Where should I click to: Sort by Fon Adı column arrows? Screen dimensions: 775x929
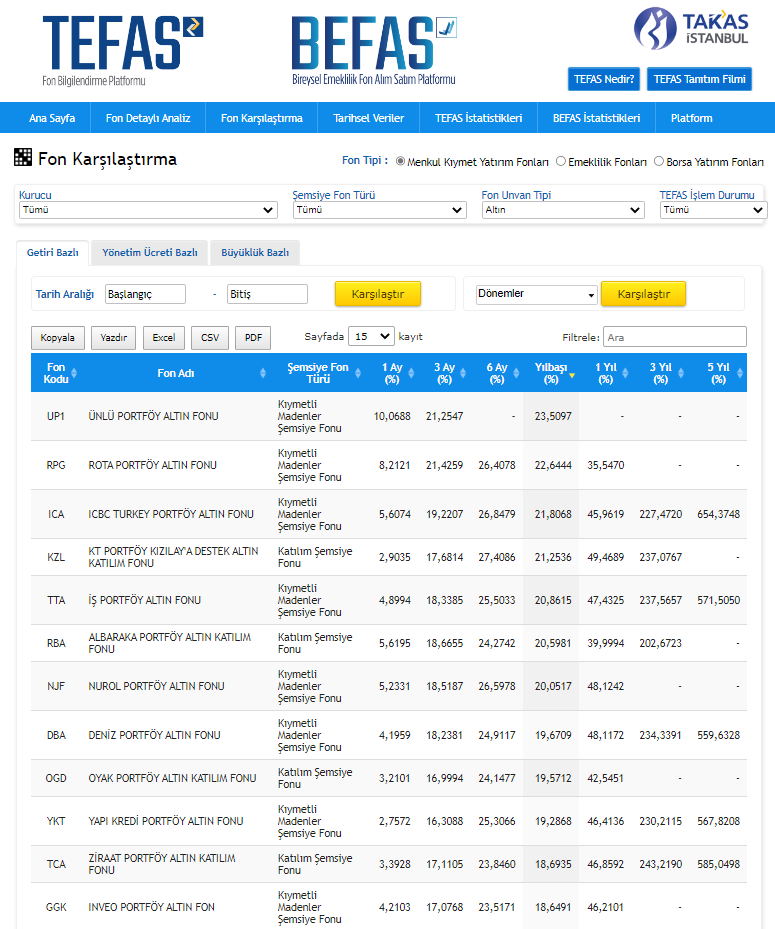[x=263, y=373]
